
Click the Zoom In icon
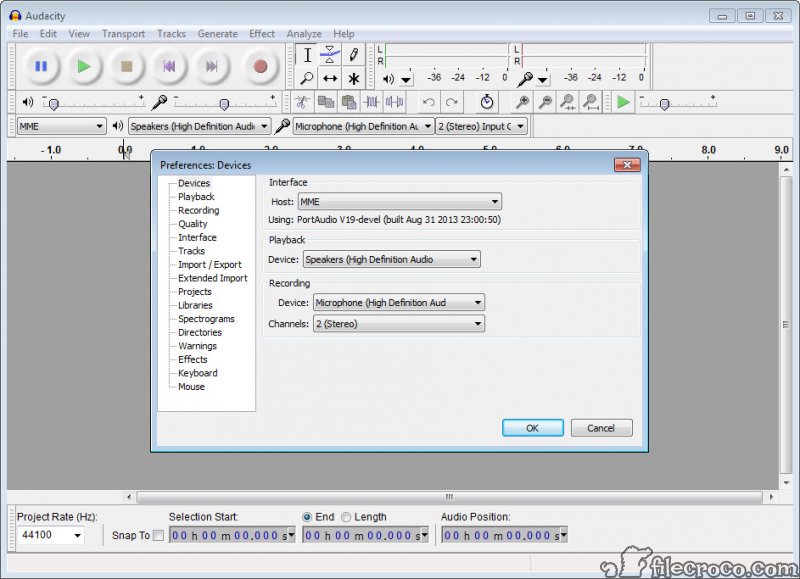click(x=522, y=103)
